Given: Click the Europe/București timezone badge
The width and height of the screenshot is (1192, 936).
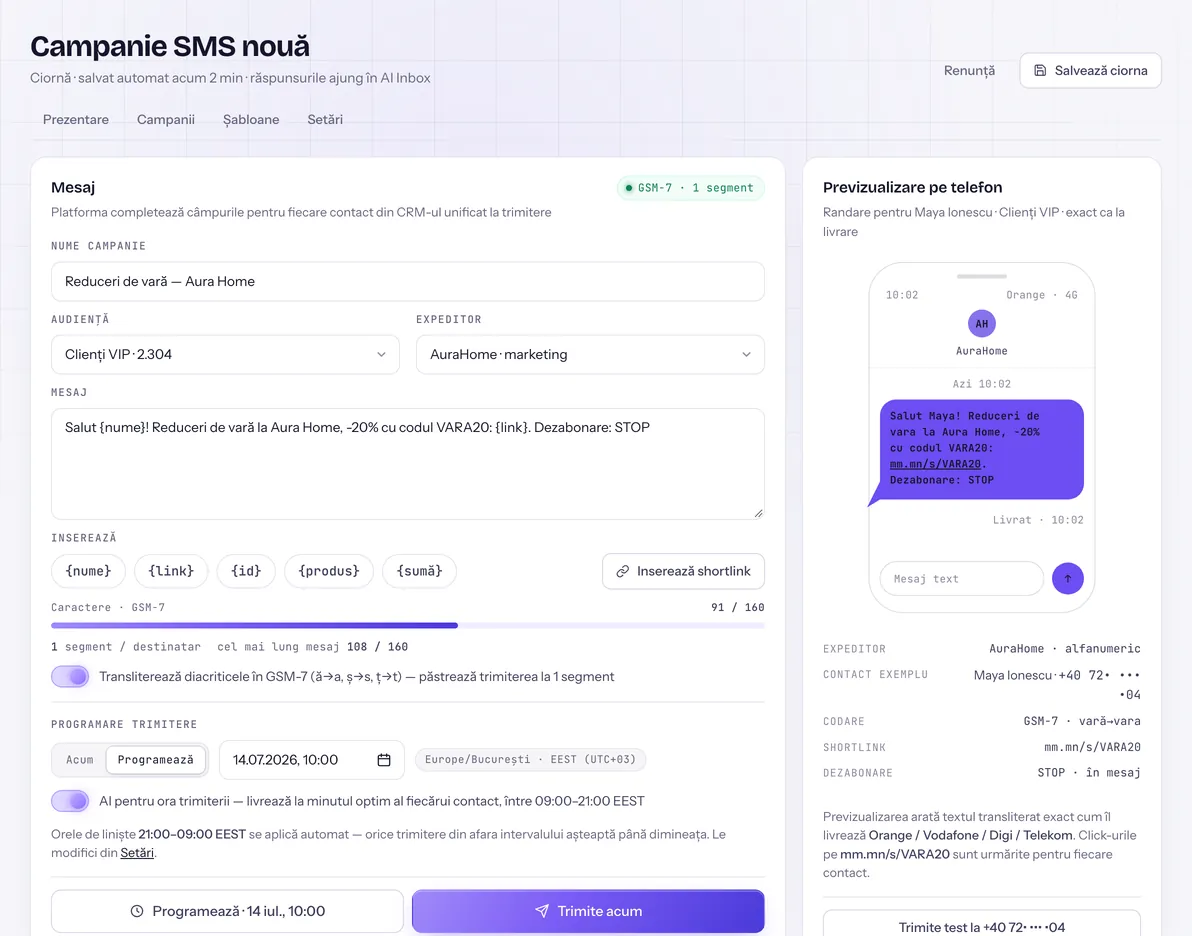Looking at the screenshot, I should click(530, 760).
